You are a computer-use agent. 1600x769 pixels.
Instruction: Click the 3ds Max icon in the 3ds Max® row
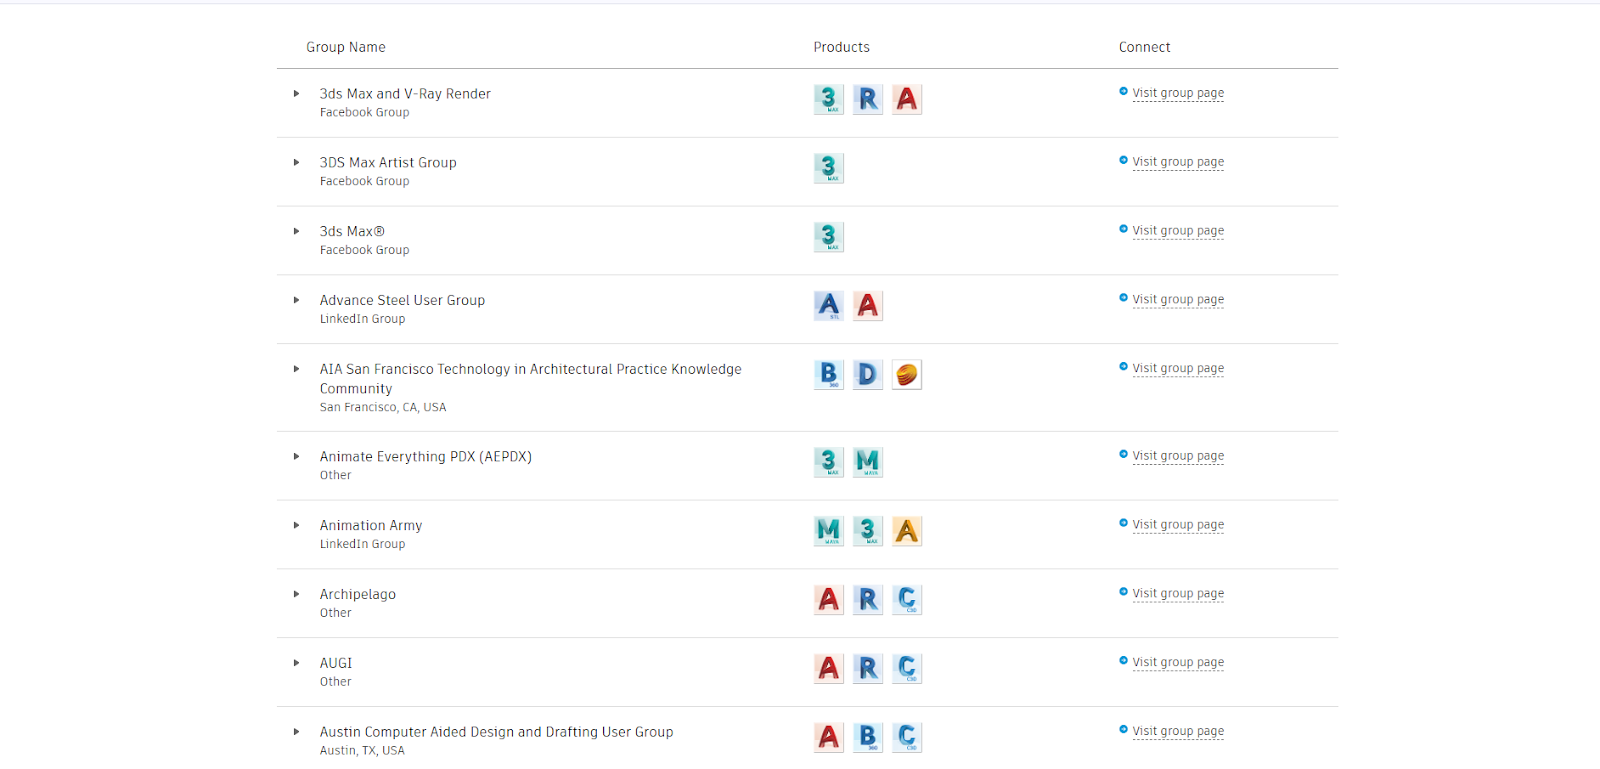pyautogui.click(x=828, y=237)
